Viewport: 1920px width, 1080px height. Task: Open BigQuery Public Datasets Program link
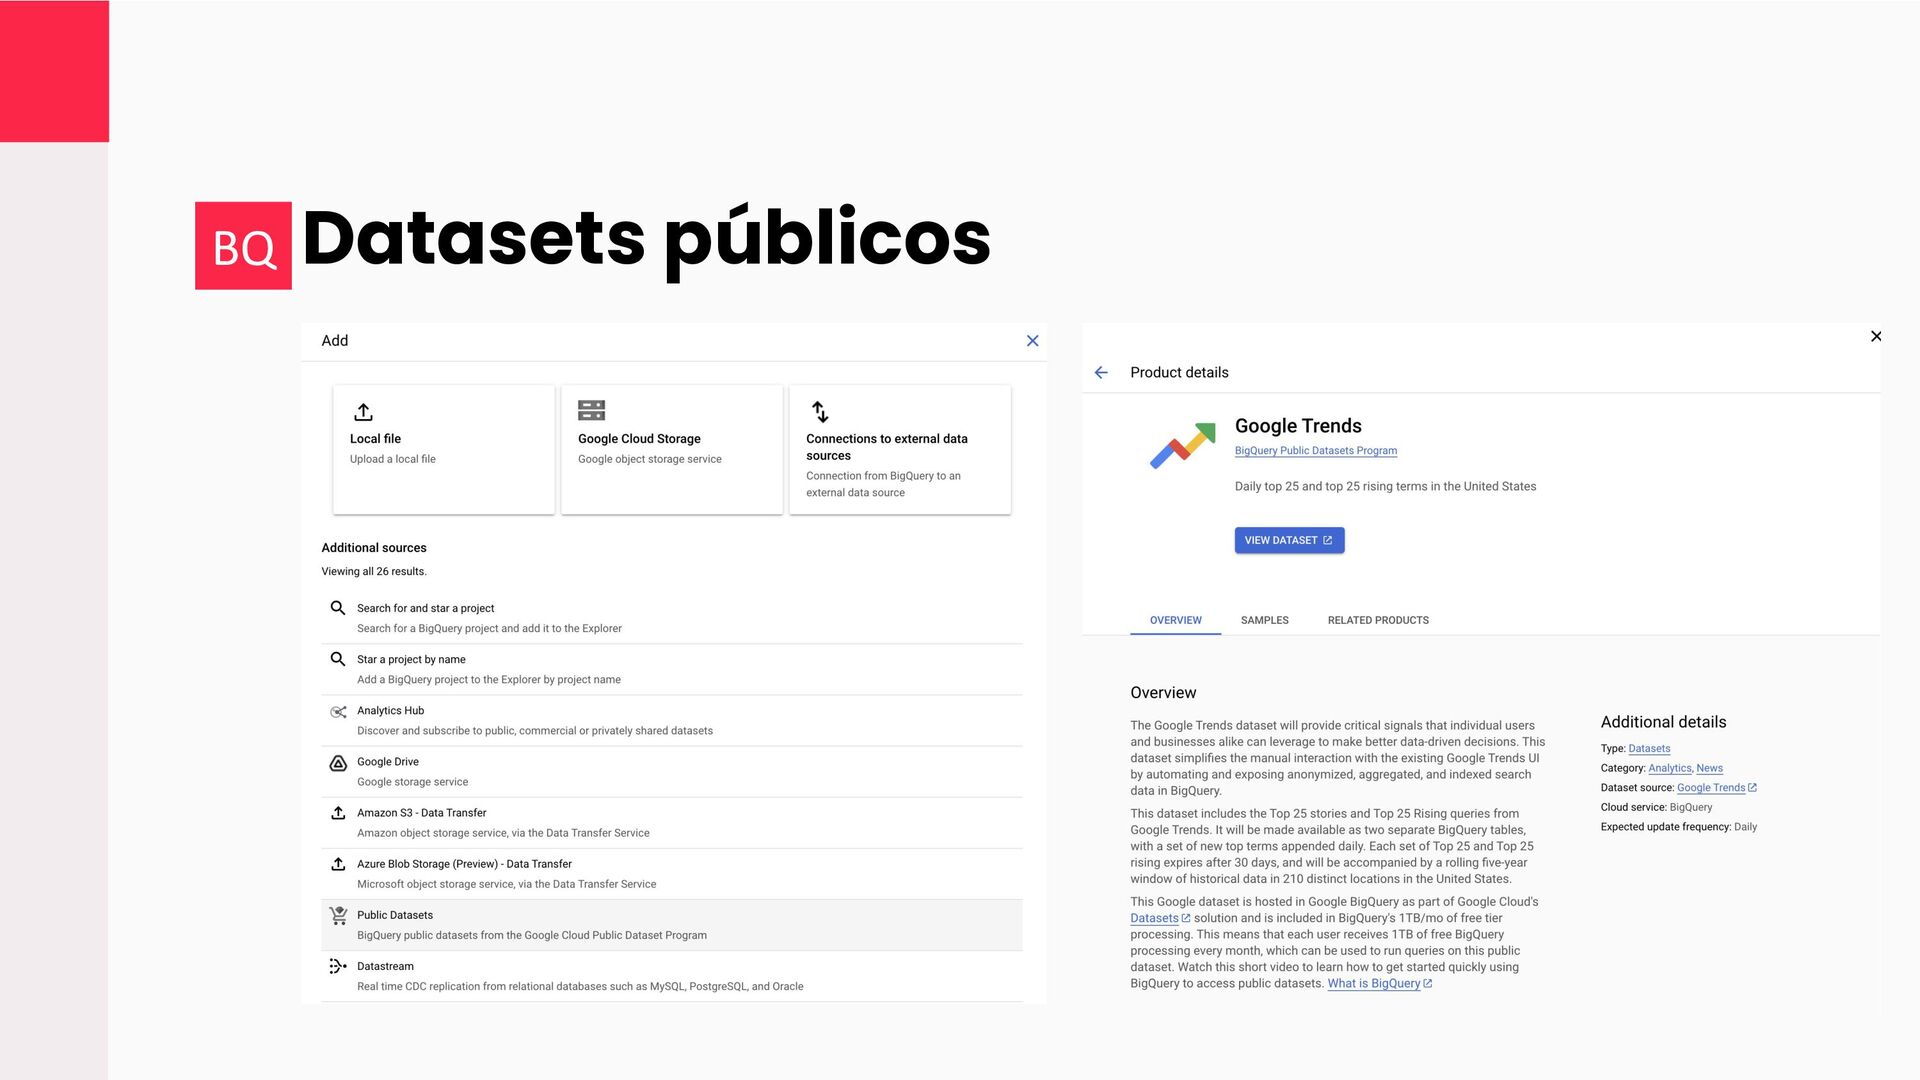tap(1315, 451)
